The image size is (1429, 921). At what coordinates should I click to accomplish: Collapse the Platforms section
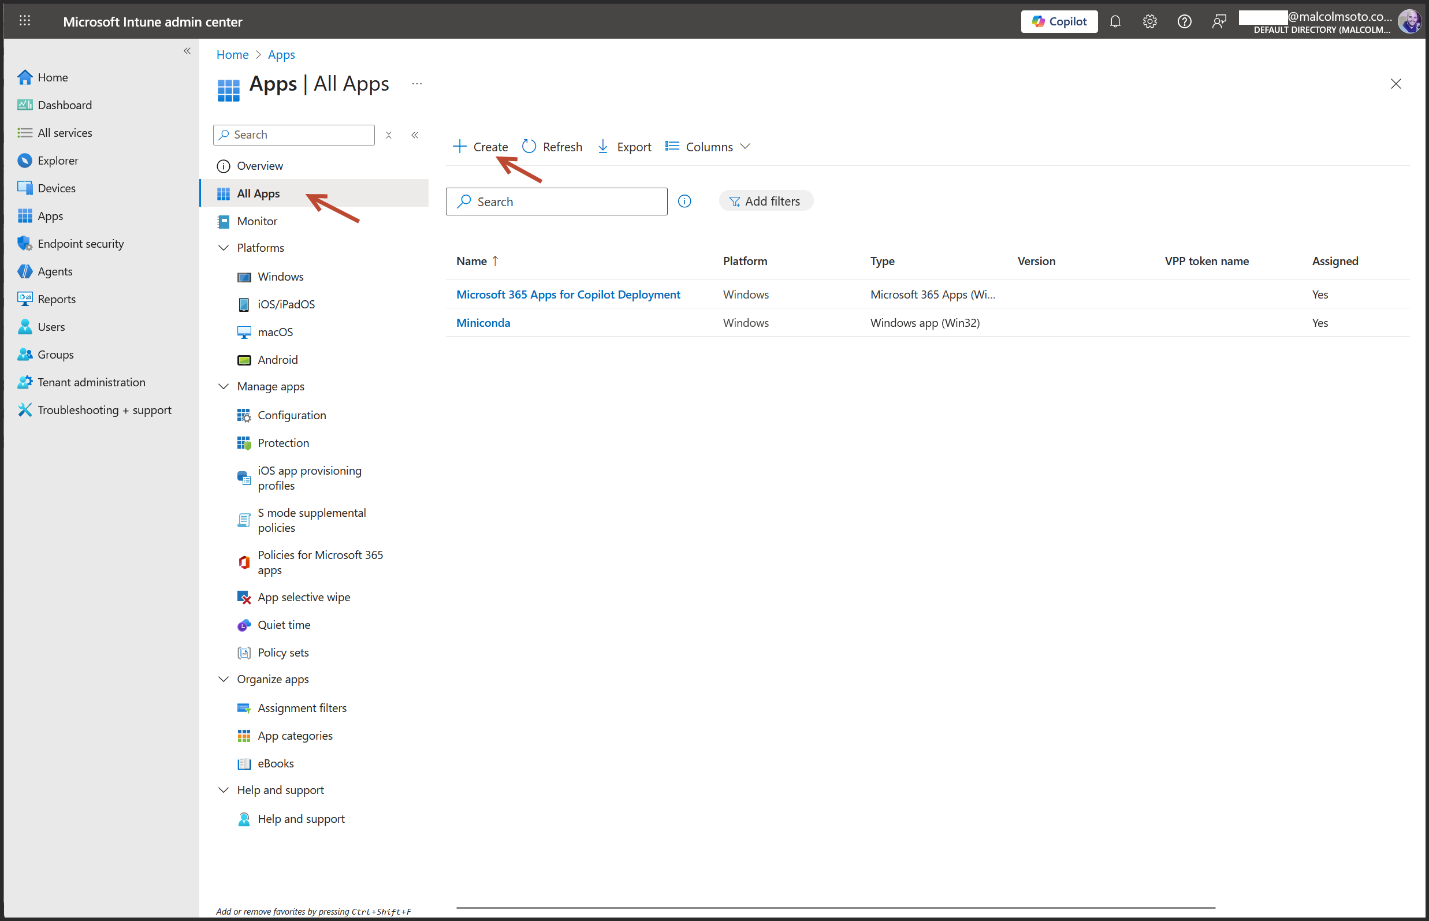pyautogui.click(x=224, y=248)
